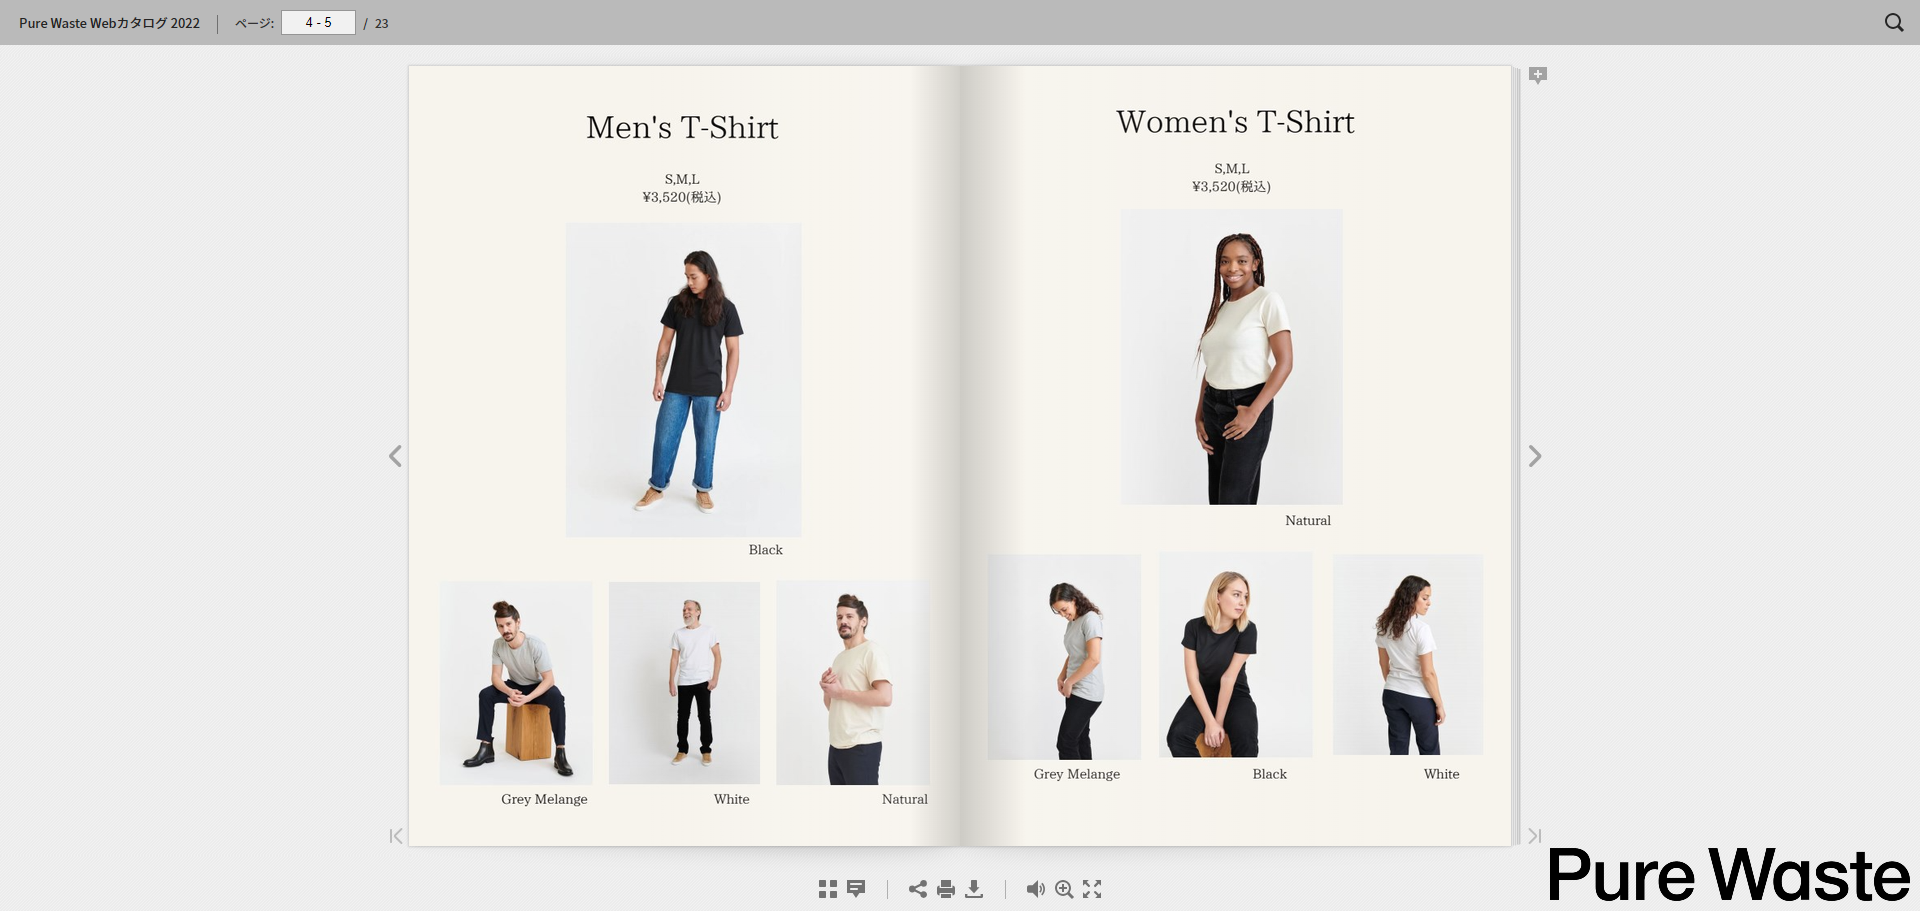Zoom in with the magnifier icon

pos(1064,889)
